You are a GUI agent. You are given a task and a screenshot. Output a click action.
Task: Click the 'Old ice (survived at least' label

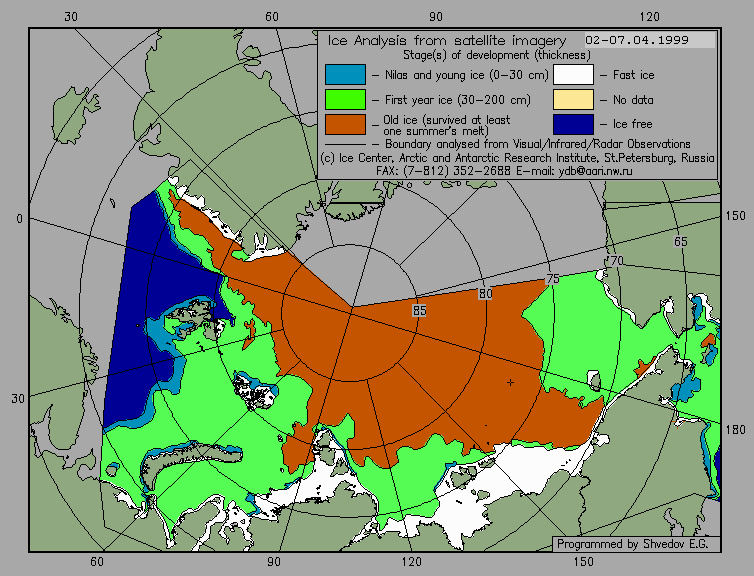447,119
